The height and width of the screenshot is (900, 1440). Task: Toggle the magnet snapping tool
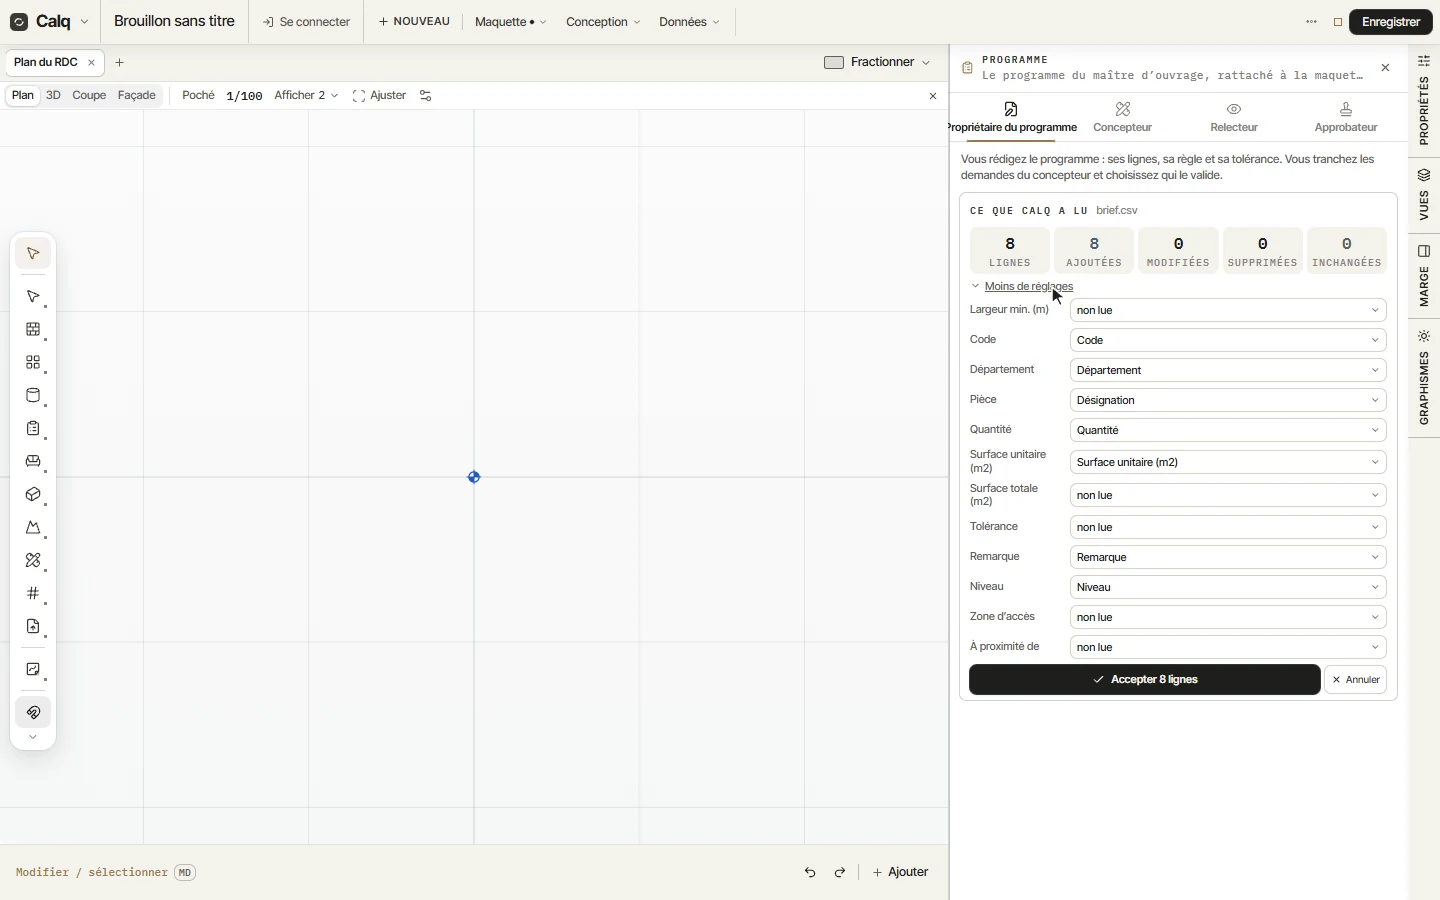click(x=33, y=713)
